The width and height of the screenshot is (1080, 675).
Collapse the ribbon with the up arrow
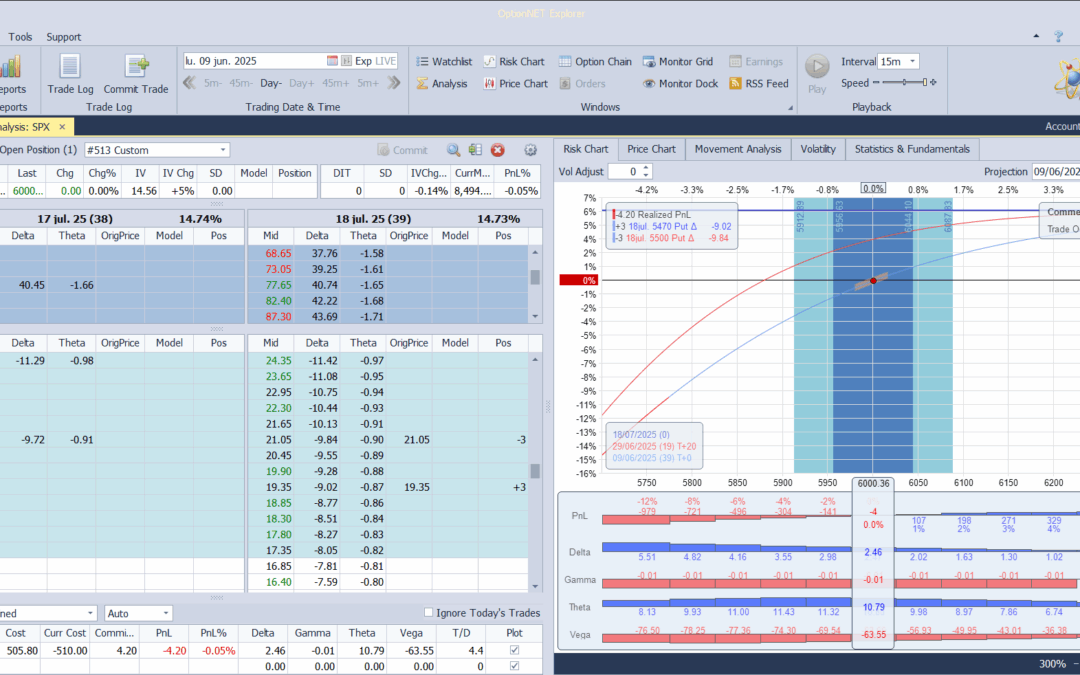pos(1036,36)
